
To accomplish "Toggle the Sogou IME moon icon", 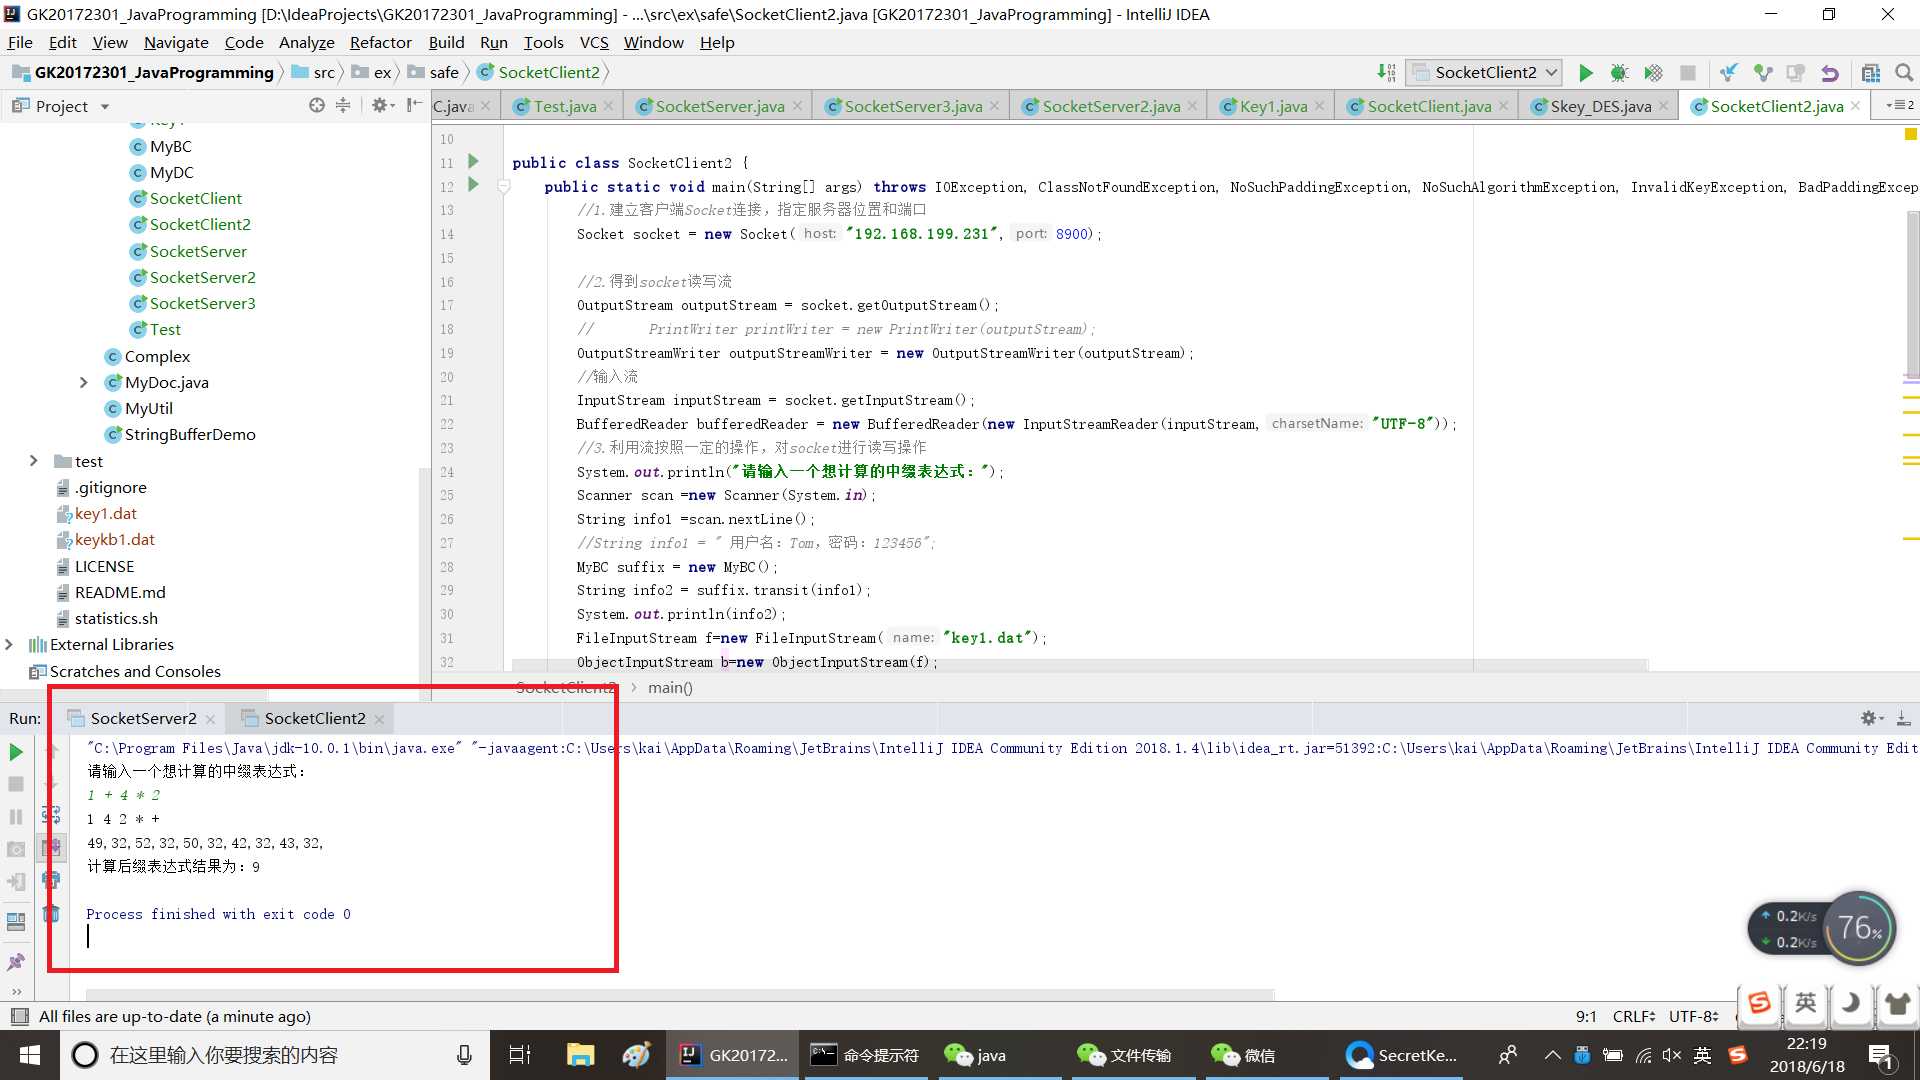I will (x=1850, y=1003).
